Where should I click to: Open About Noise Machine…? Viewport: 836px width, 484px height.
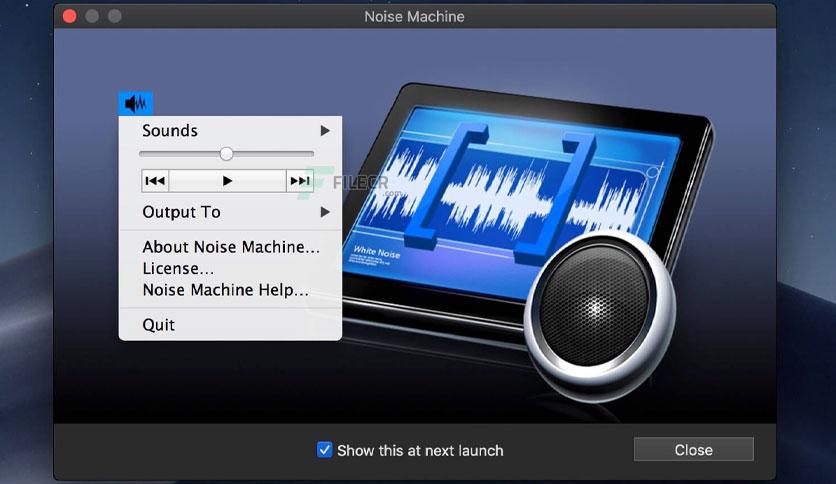(x=230, y=247)
